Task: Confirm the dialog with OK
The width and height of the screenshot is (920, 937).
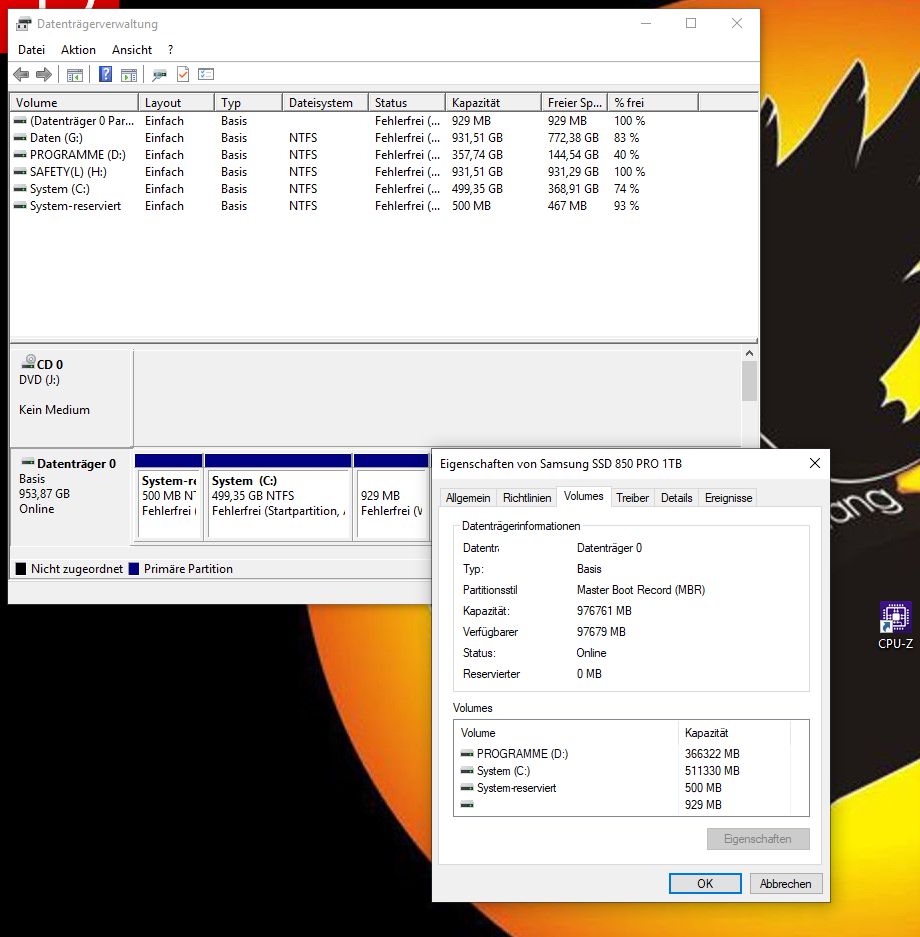Action: tap(705, 884)
